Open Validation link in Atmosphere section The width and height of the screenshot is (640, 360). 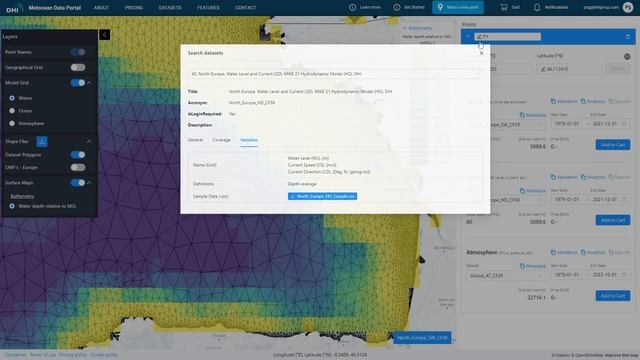[x=564, y=252]
